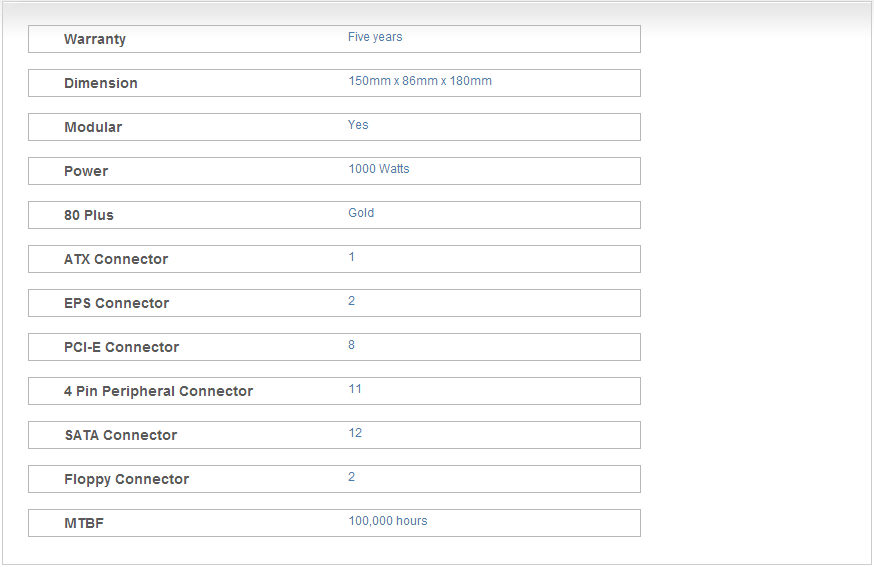Viewport: 874px width, 567px height.
Task: Select the "100,000 hours" MTBF value
Action: [x=388, y=521]
